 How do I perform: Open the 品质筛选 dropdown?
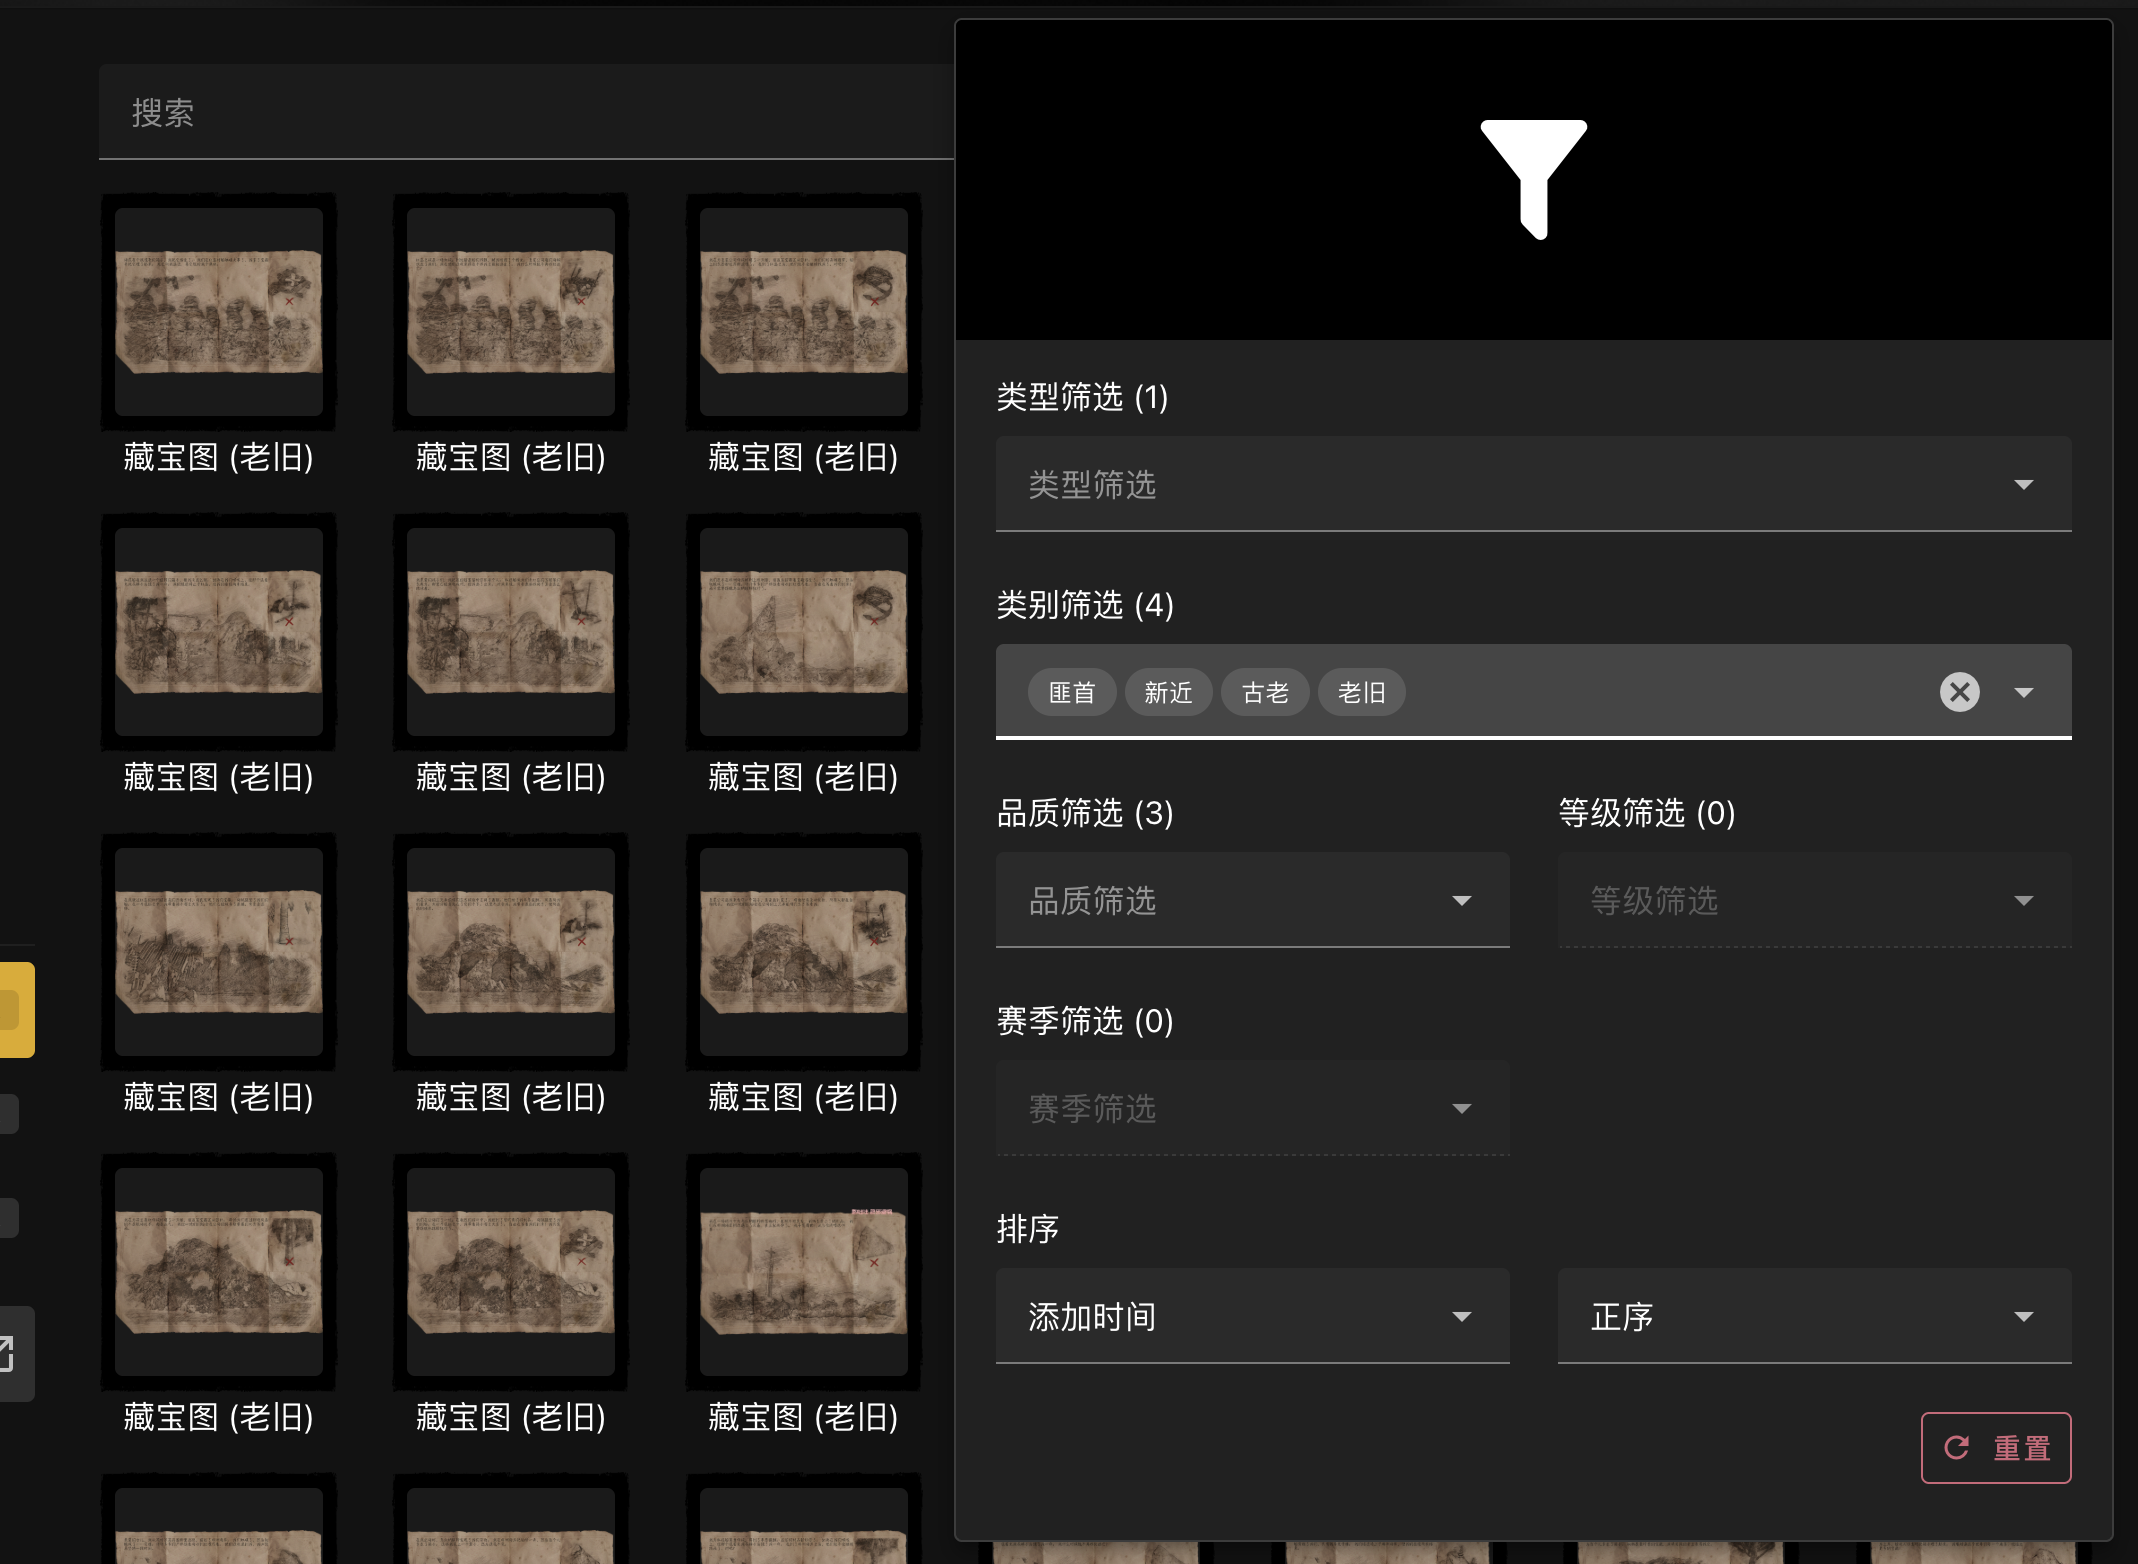pyautogui.click(x=1252, y=900)
